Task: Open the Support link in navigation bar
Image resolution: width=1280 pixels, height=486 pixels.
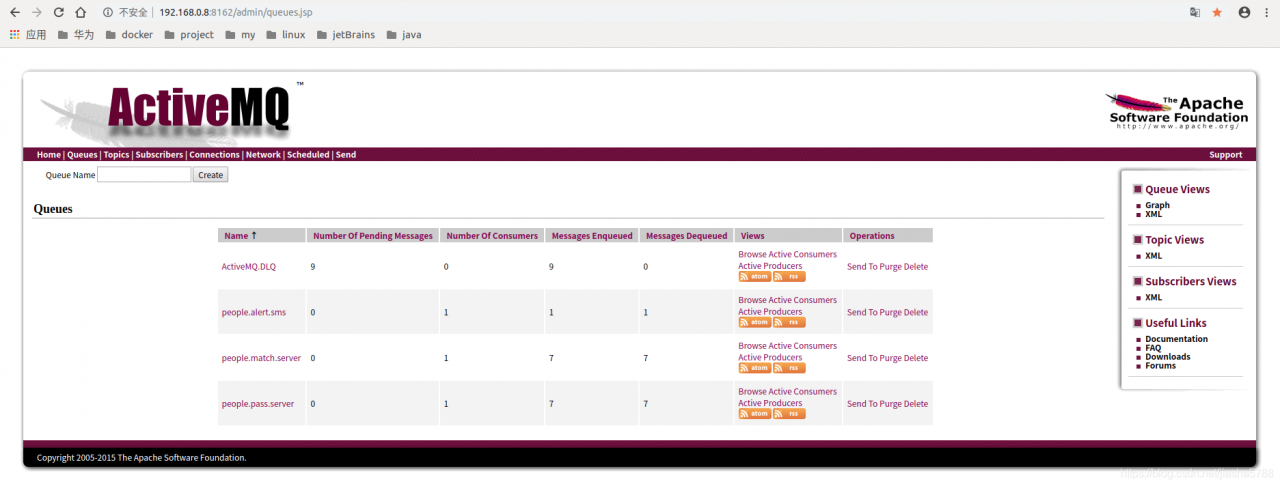Action: coord(1225,155)
